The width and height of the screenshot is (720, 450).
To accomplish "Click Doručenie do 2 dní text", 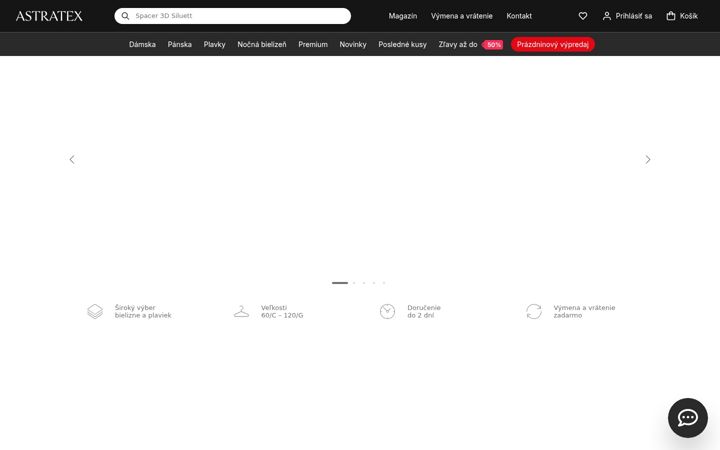I will tap(424, 311).
